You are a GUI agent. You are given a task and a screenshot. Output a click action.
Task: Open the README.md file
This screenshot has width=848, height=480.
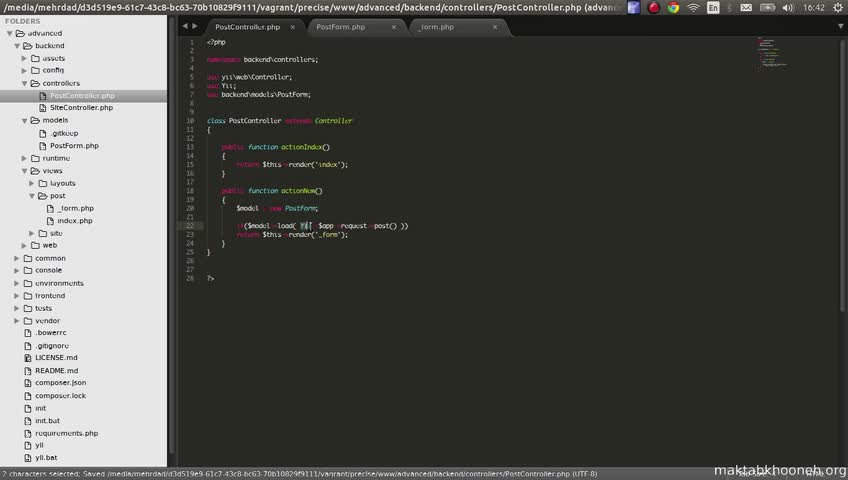(x=57, y=370)
